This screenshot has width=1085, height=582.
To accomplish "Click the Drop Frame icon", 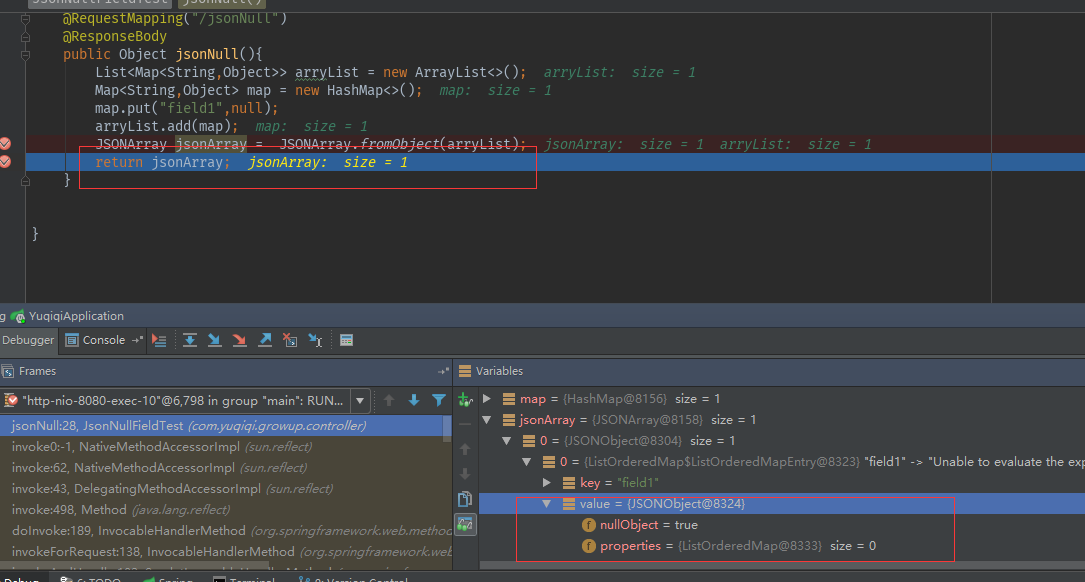I will pos(290,340).
